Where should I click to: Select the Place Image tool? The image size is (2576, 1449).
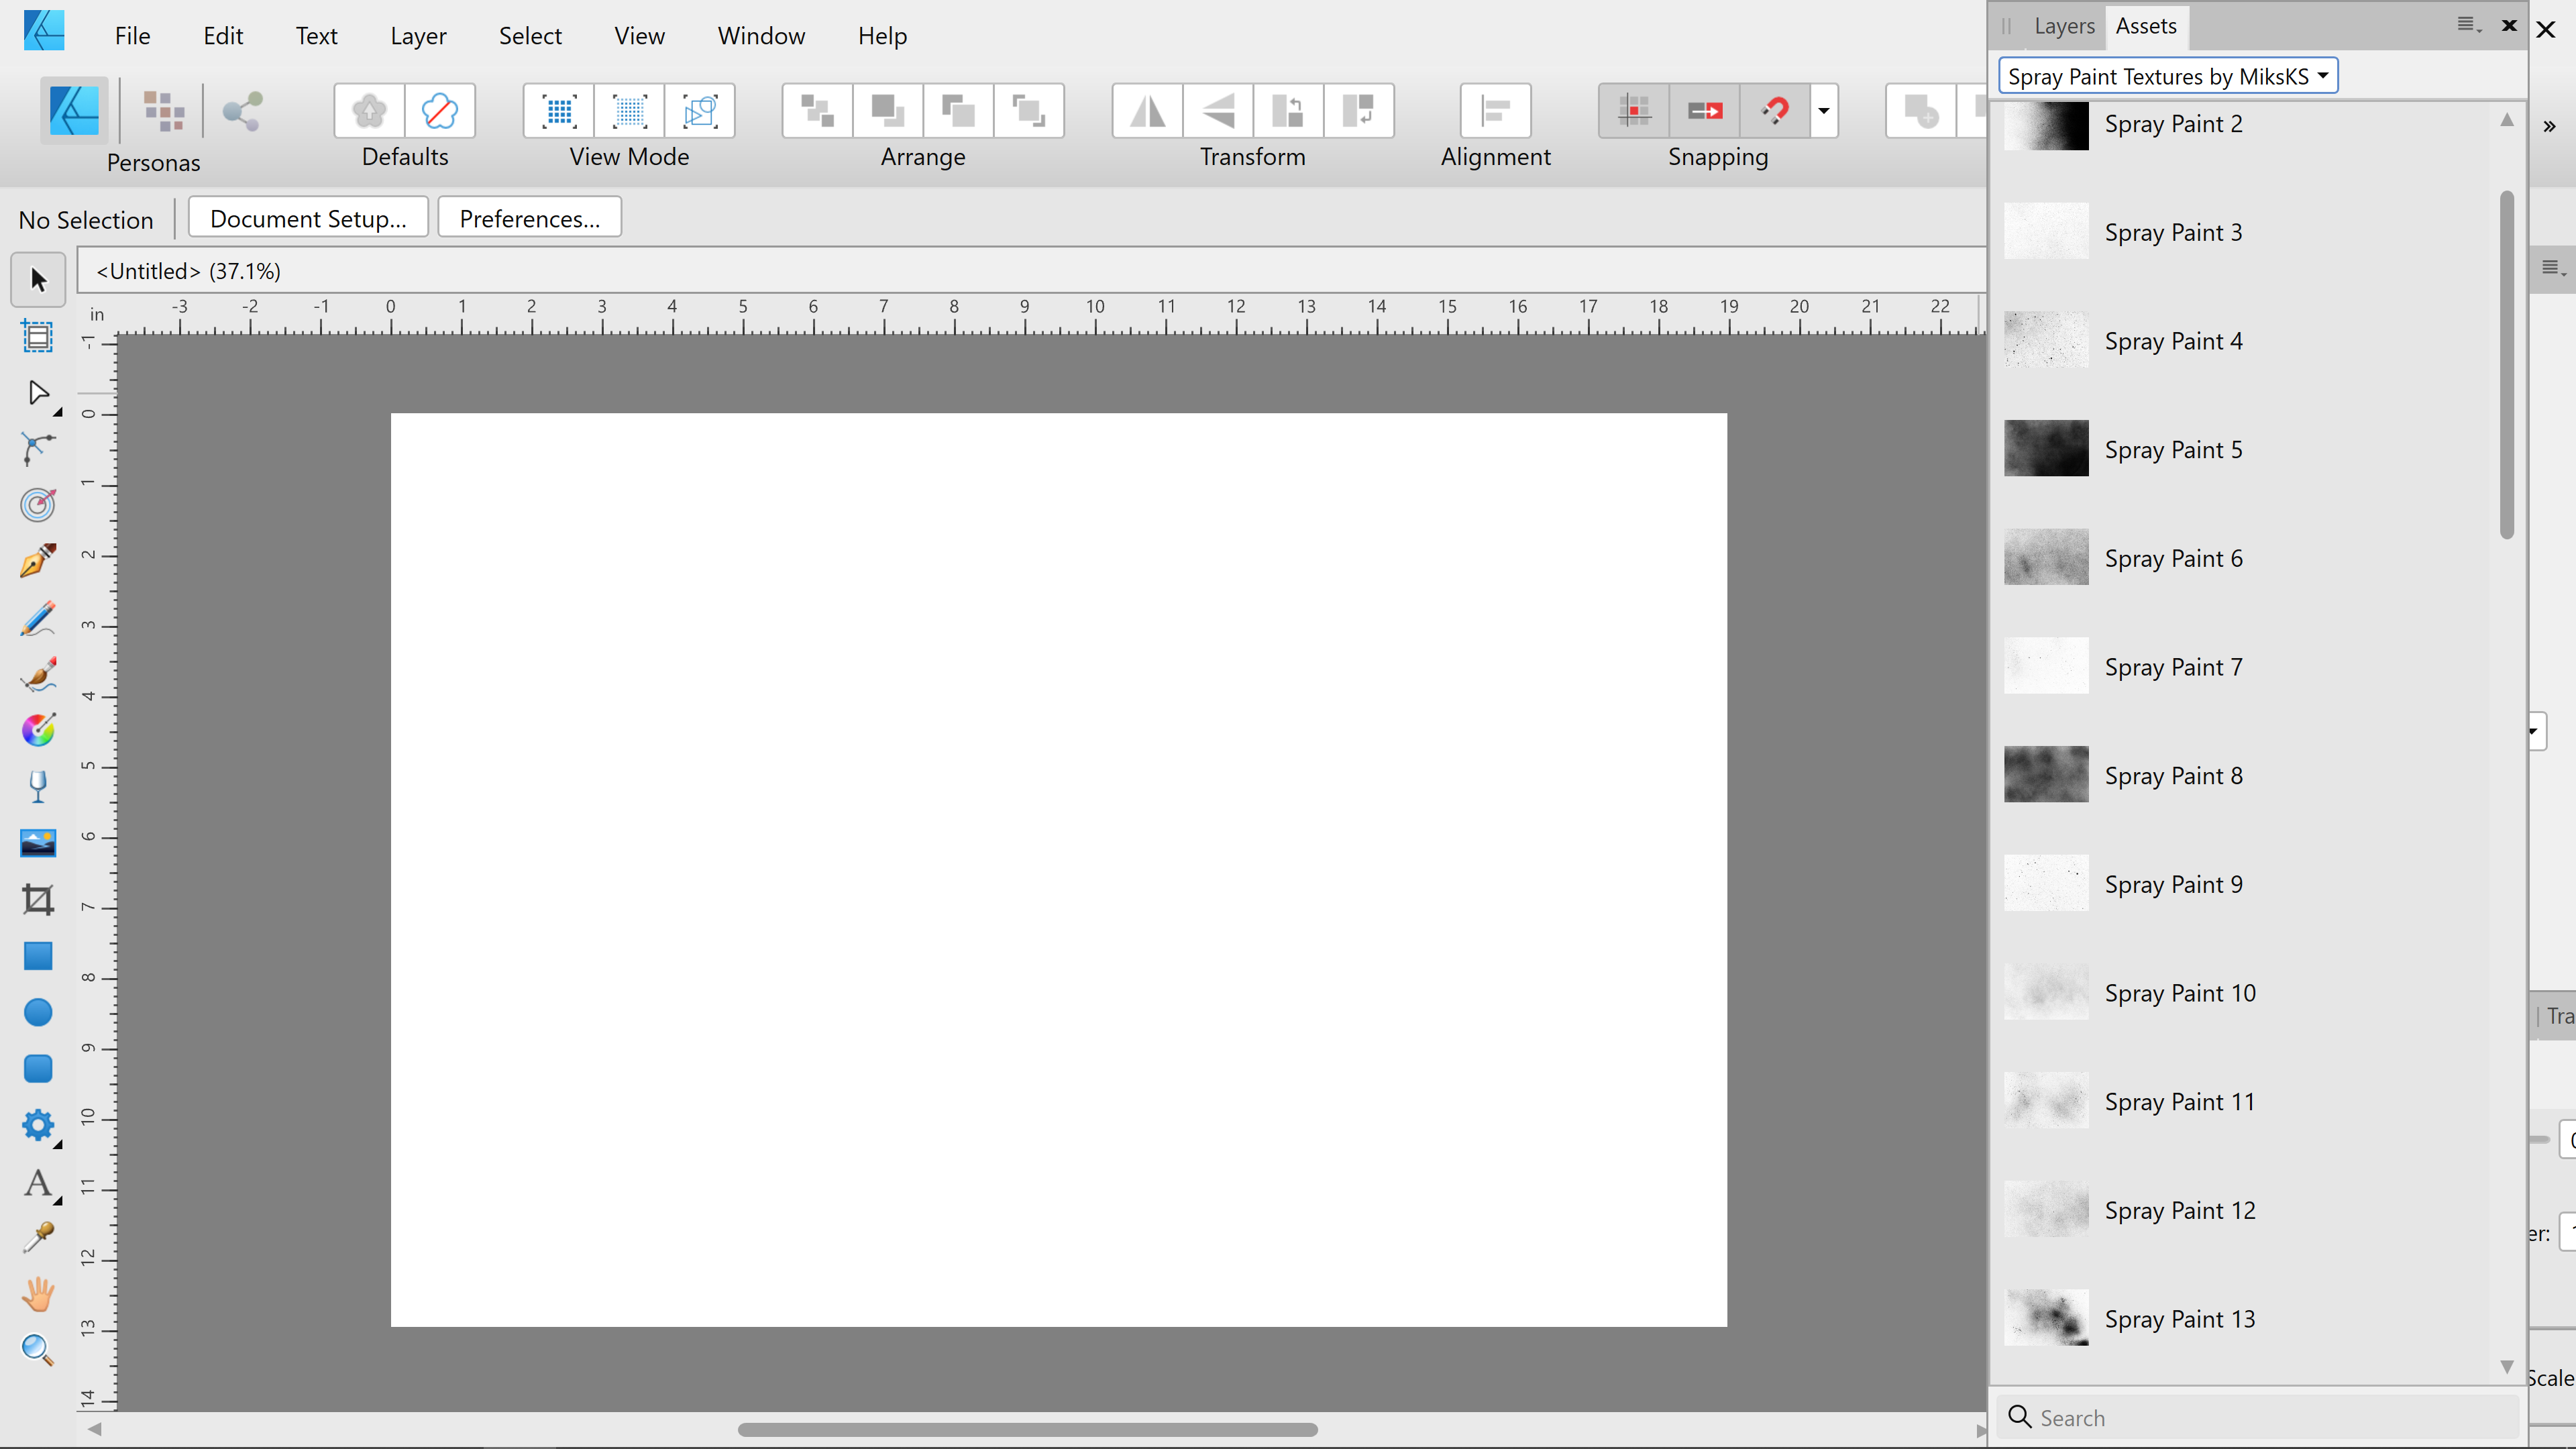point(38,843)
